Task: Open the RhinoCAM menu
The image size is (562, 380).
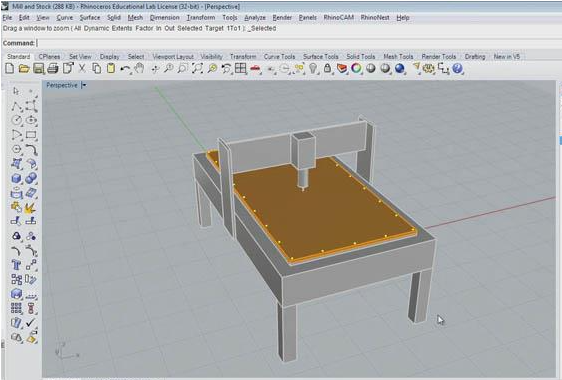Action: coord(338,18)
